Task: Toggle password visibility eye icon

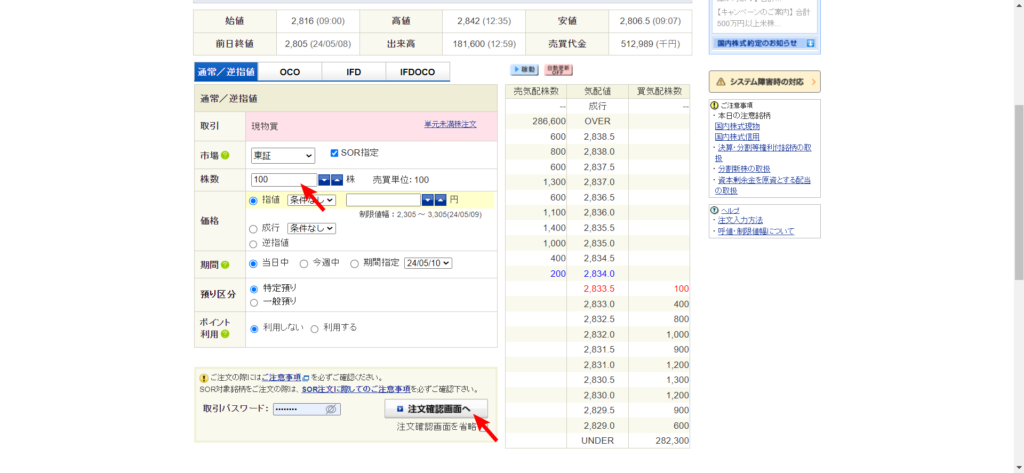Action: pos(331,409)
